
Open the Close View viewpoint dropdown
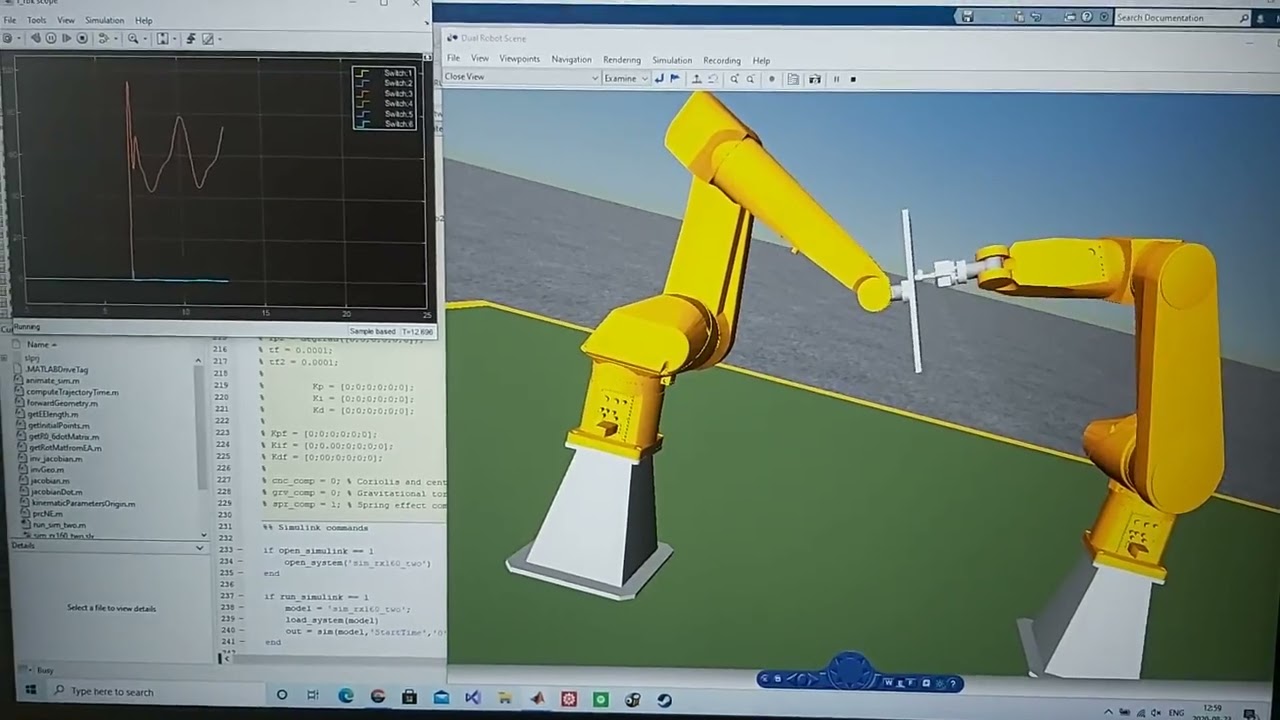521,77
